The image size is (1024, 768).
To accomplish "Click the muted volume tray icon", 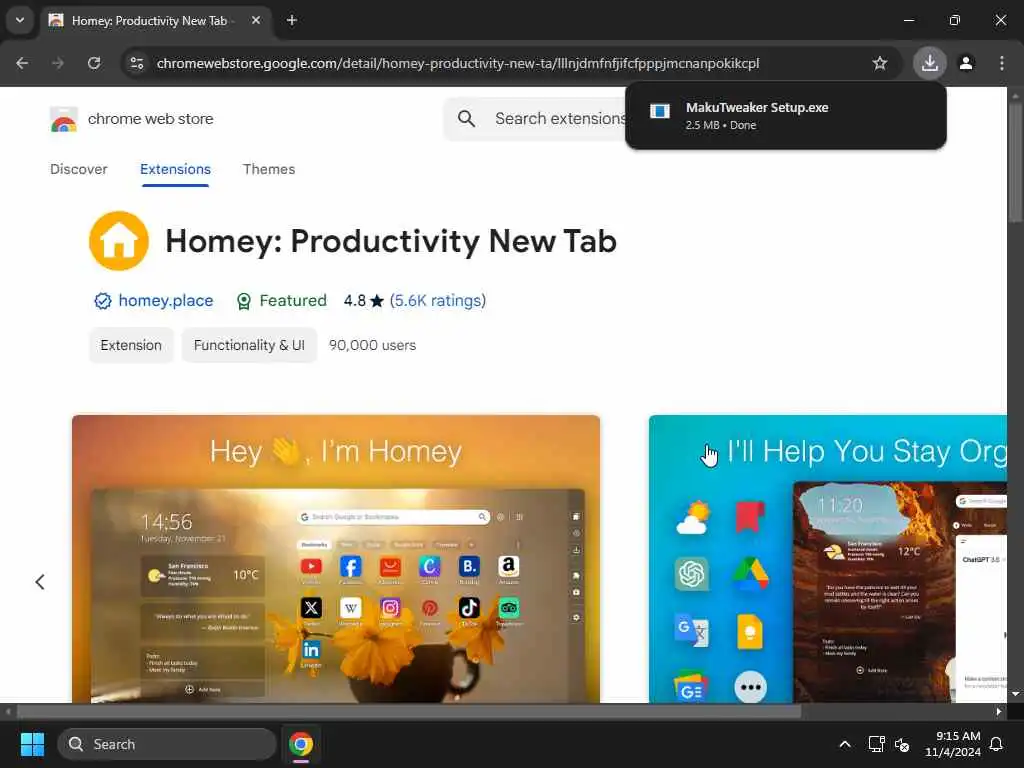I will tap(902, 744).
